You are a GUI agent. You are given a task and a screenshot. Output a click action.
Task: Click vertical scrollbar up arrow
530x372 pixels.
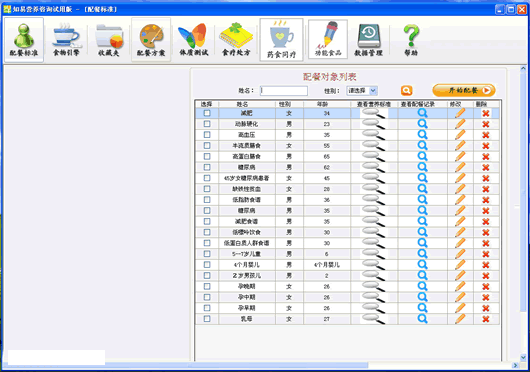pos(523,69)
